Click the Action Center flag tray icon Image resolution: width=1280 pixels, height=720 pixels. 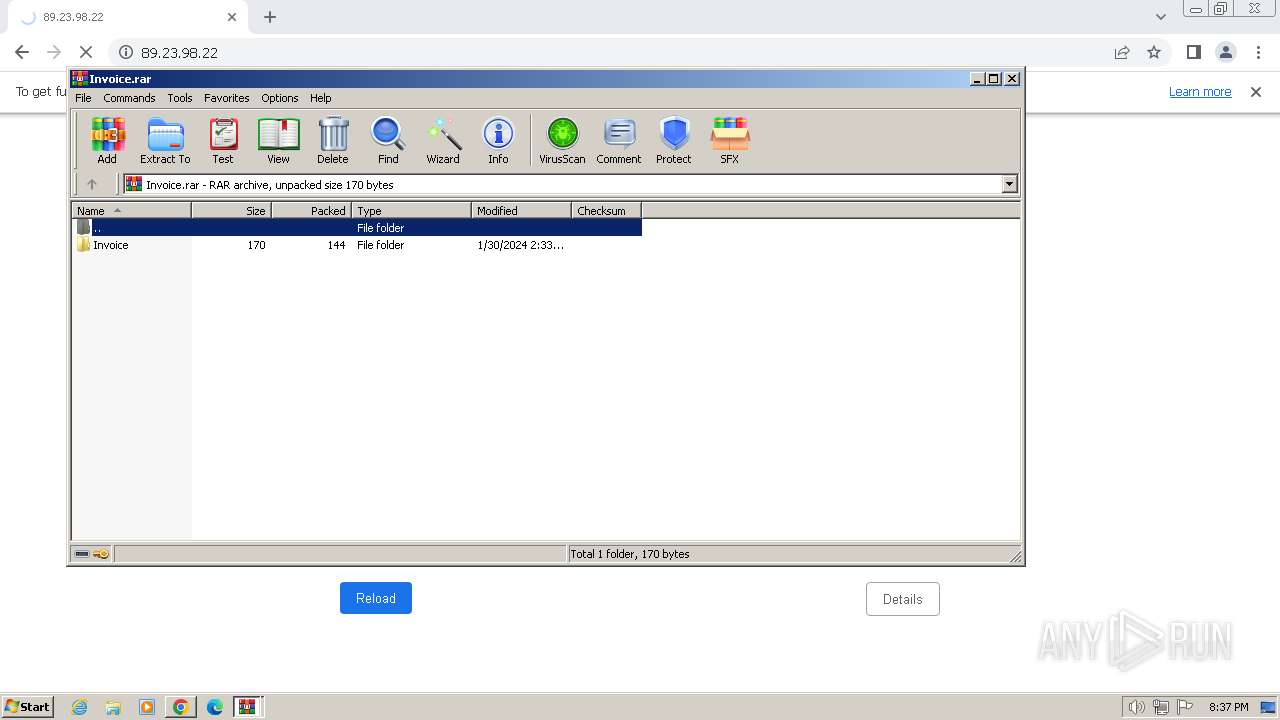coord(1185,707)
